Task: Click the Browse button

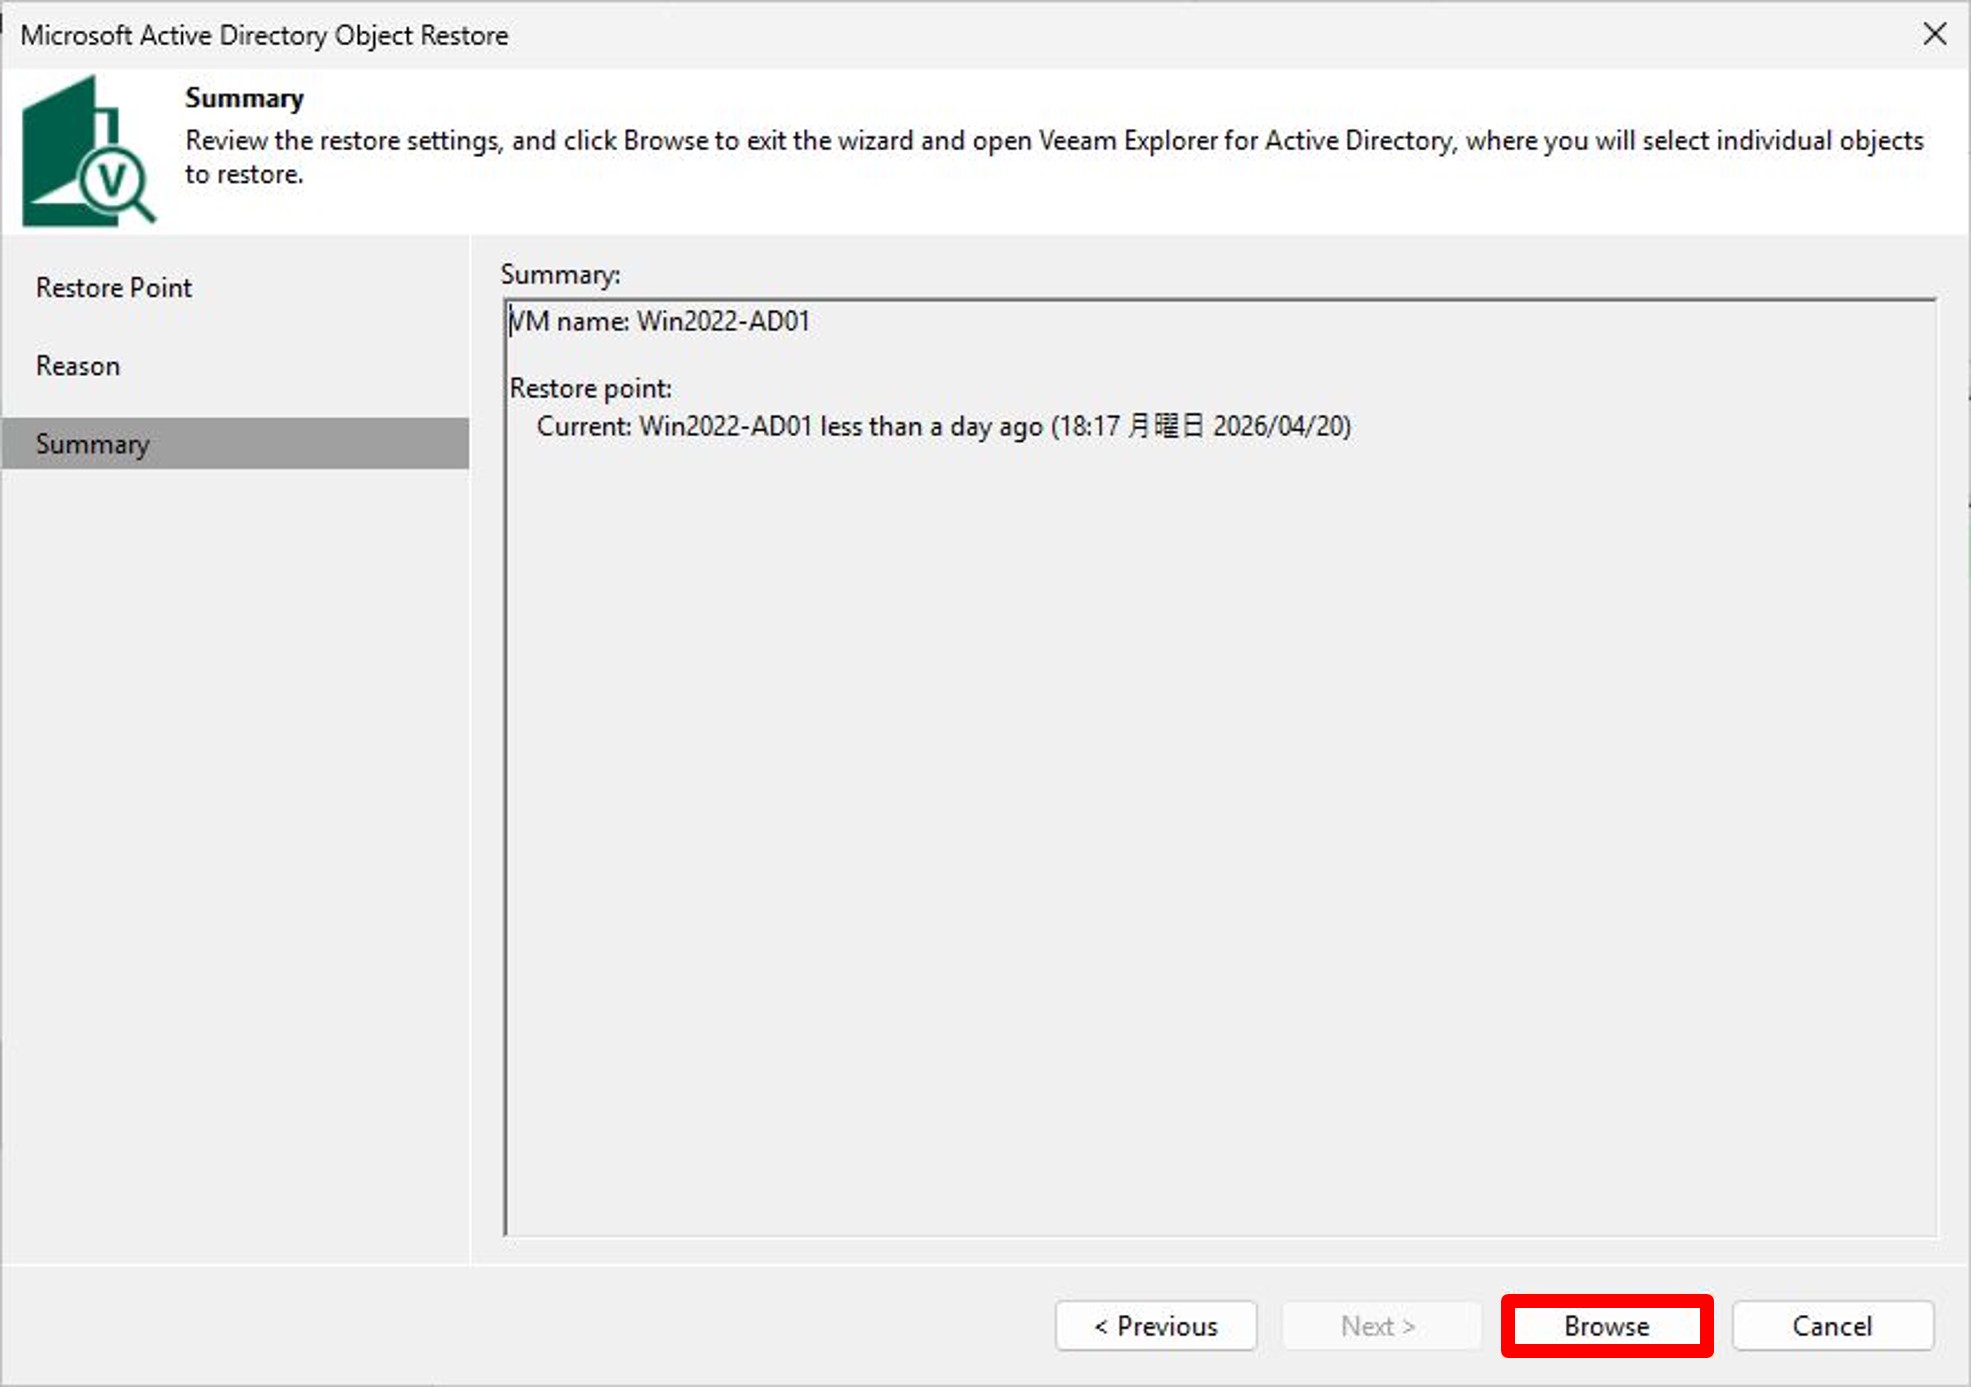Action: (x=1606, y=1326)
